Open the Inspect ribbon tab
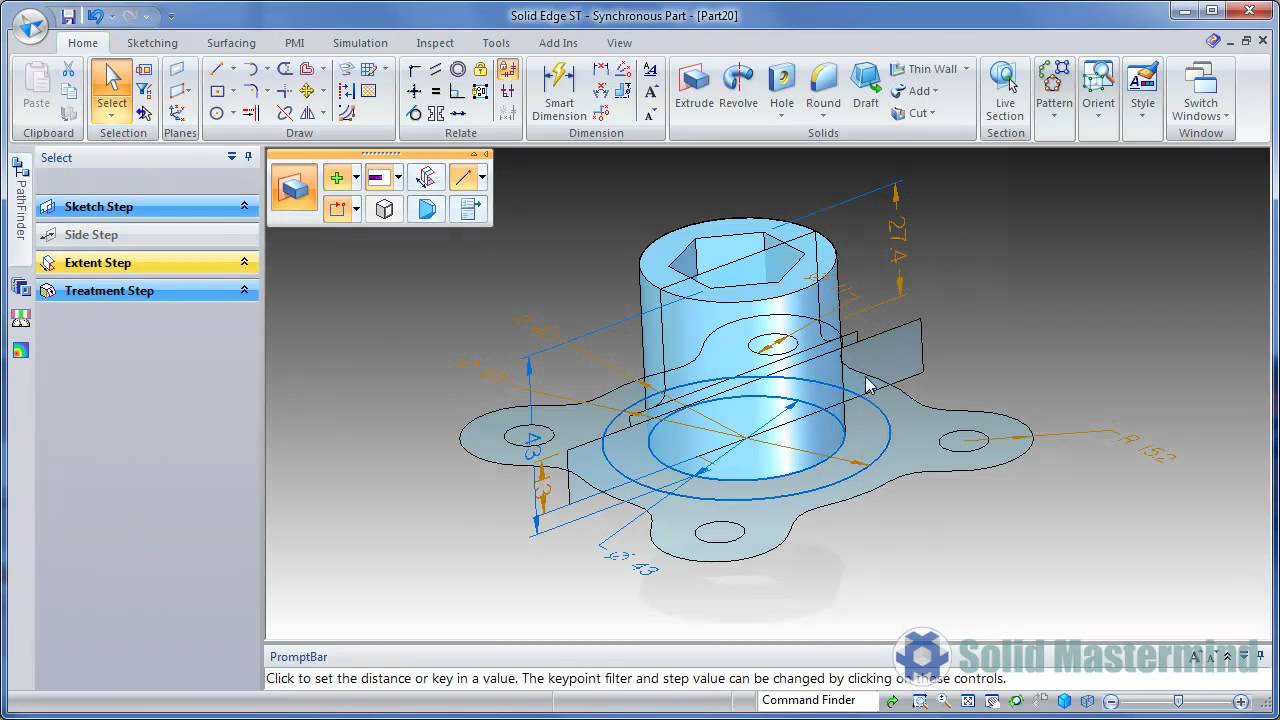Image resolution: width=1280 pixels, height=720 pixels. [435, 43]
